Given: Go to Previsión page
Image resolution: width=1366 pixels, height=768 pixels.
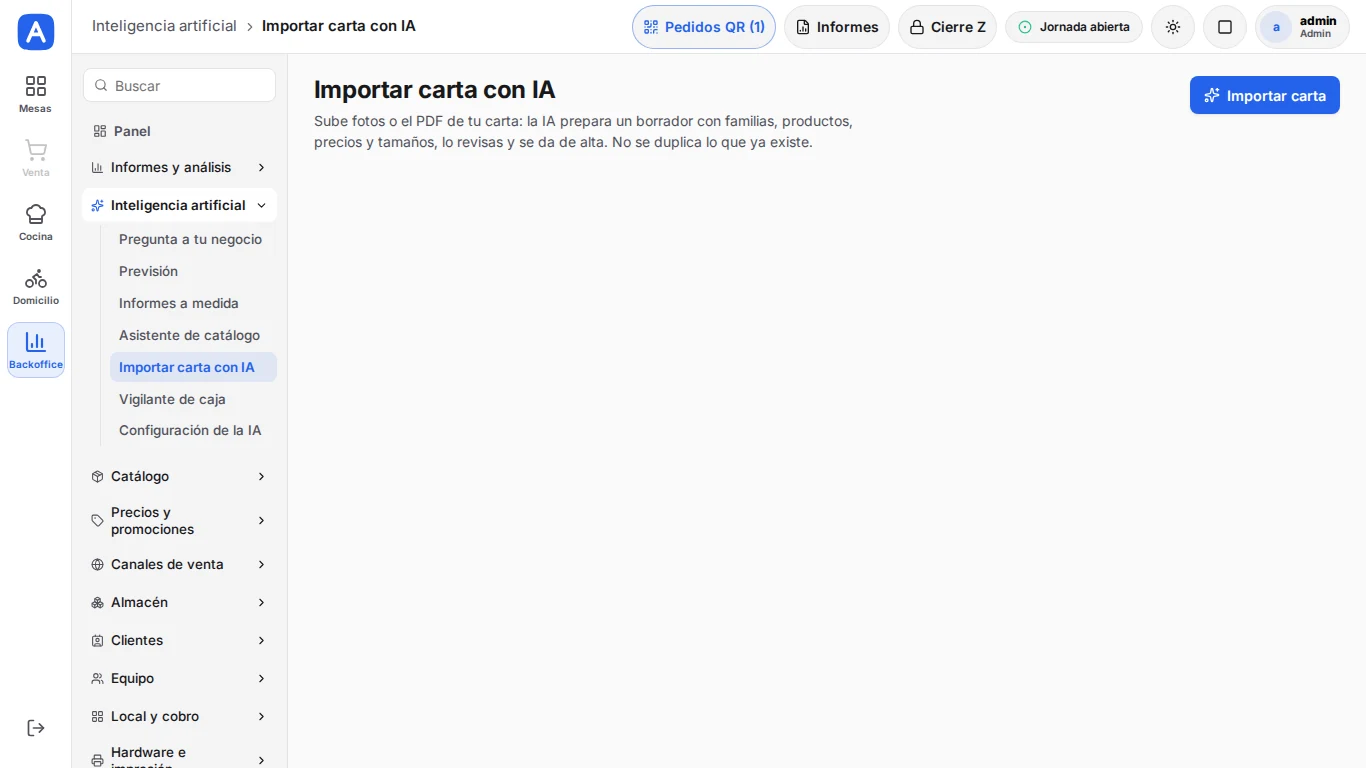Looking at the screenshot, I should [192, 271].
